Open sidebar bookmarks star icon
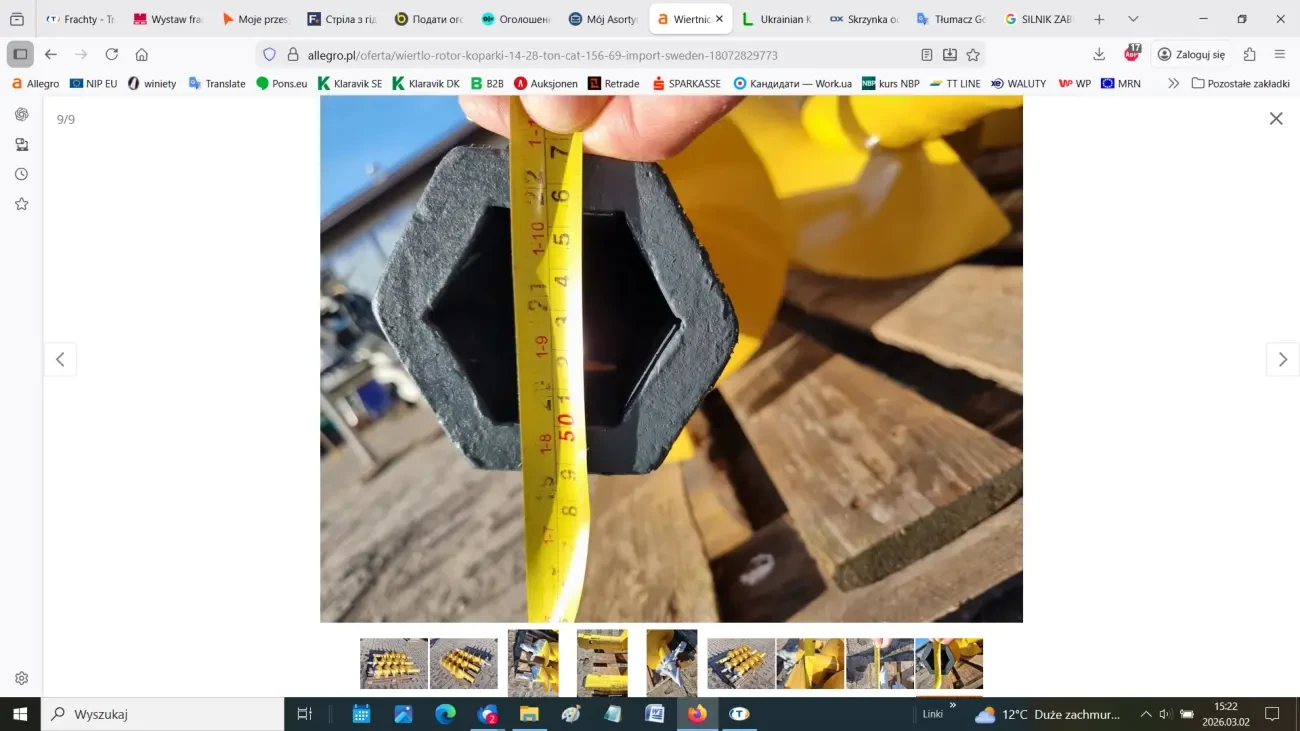This screenshot has width=1300, height=731. coord(21,204)
